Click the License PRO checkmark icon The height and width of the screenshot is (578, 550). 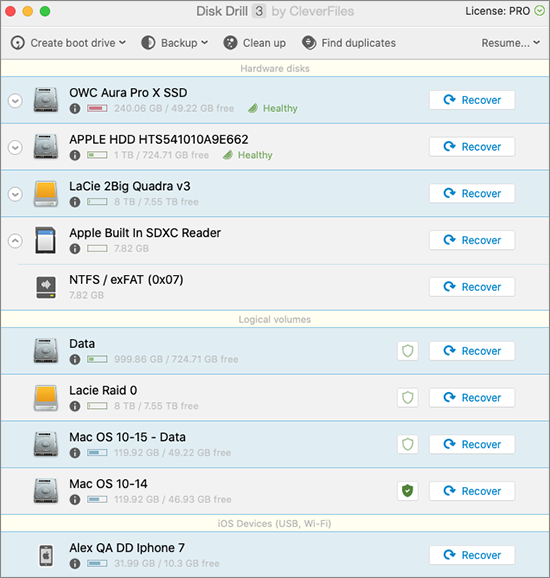click(x=539, y=11)
